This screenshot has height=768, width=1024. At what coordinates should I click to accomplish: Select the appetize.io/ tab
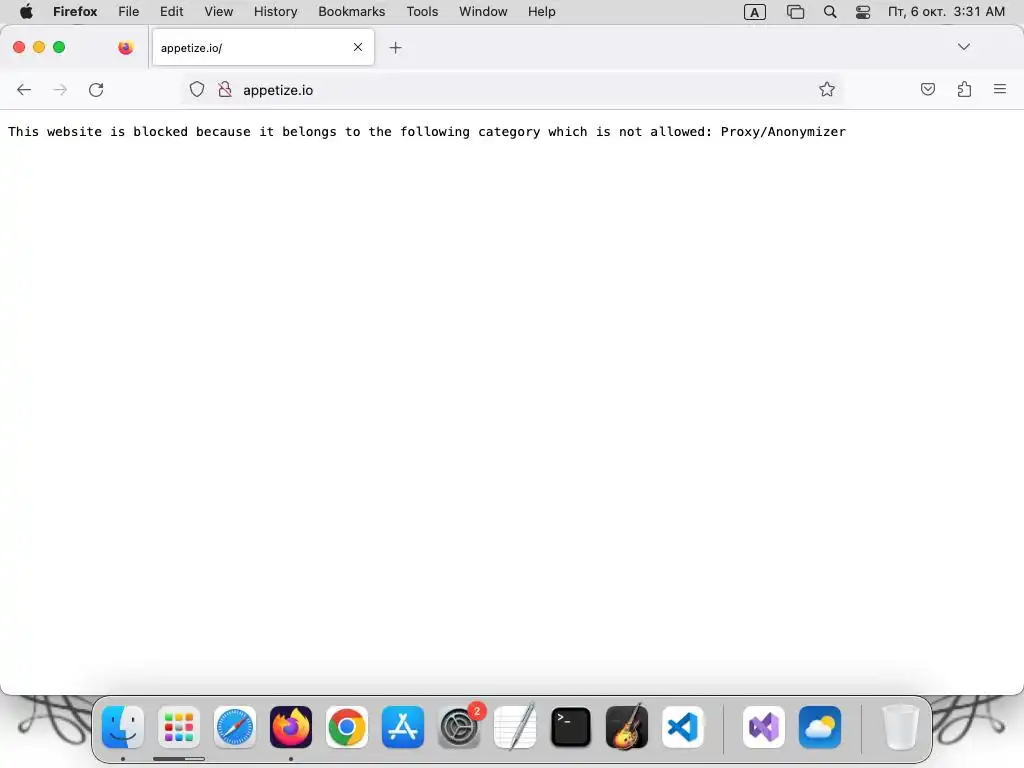click(263, 48)
